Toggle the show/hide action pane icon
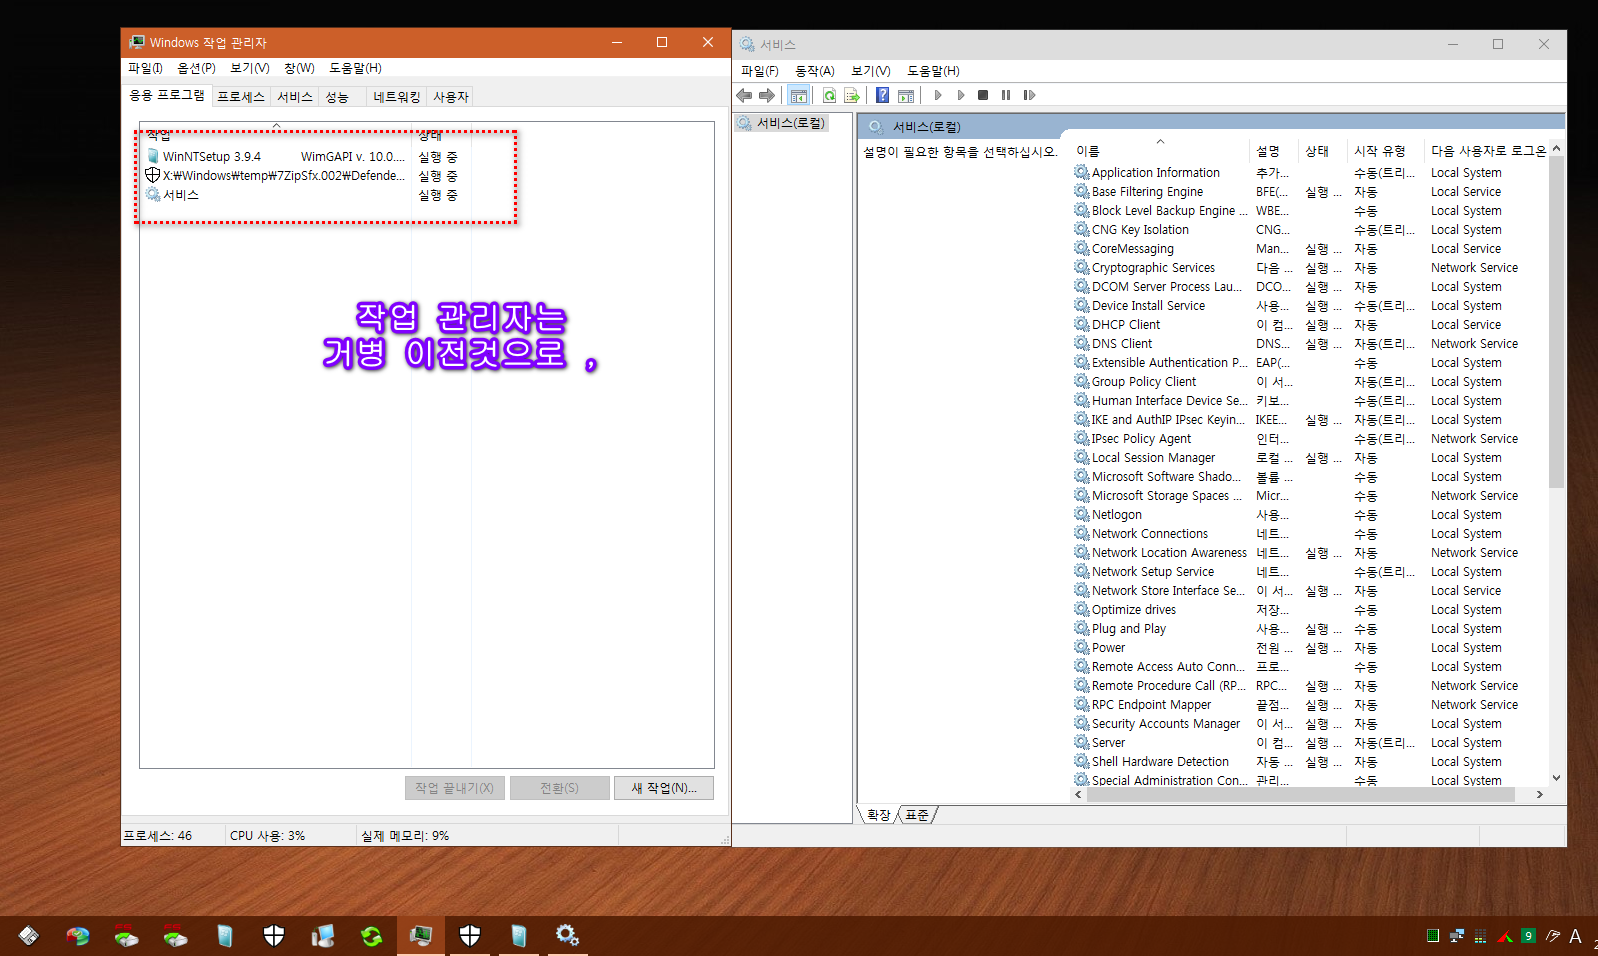This screenshot has height=956, width=1598. [906, 95]
